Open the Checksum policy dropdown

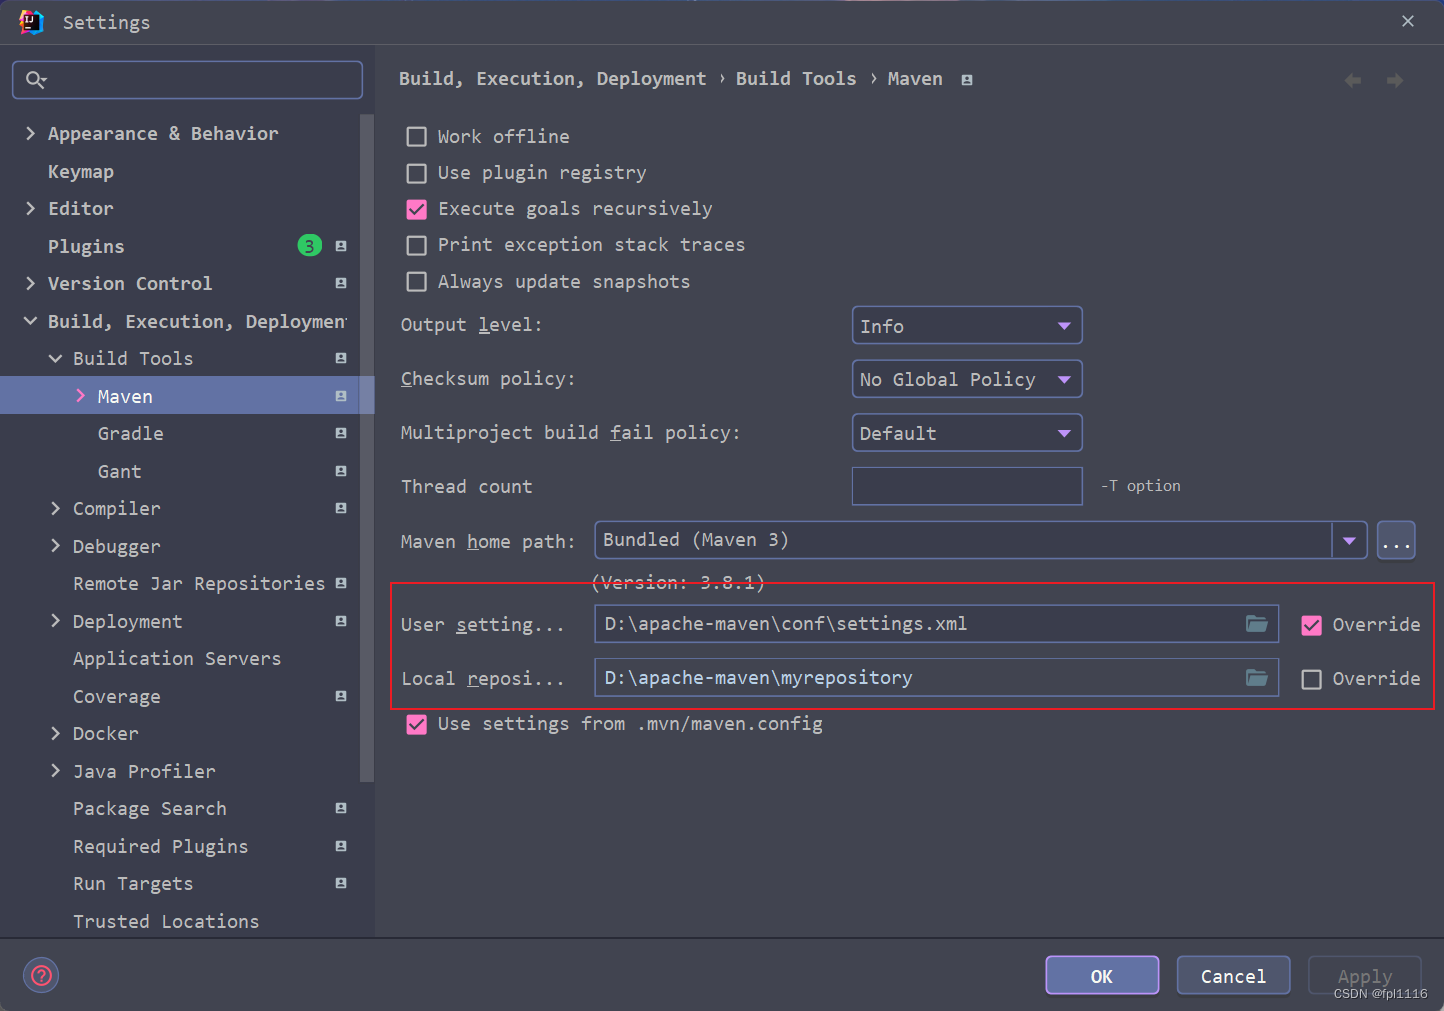pyautogui.click(x=967, y=379)
